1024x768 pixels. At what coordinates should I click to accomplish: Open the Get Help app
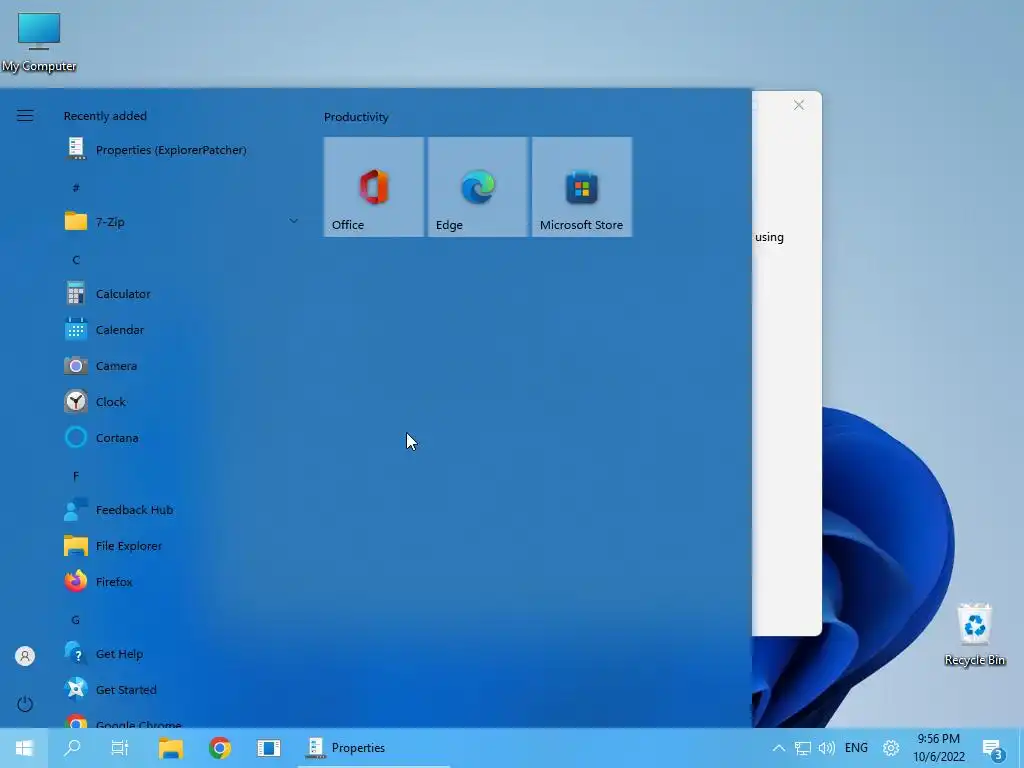click(181, 654)
